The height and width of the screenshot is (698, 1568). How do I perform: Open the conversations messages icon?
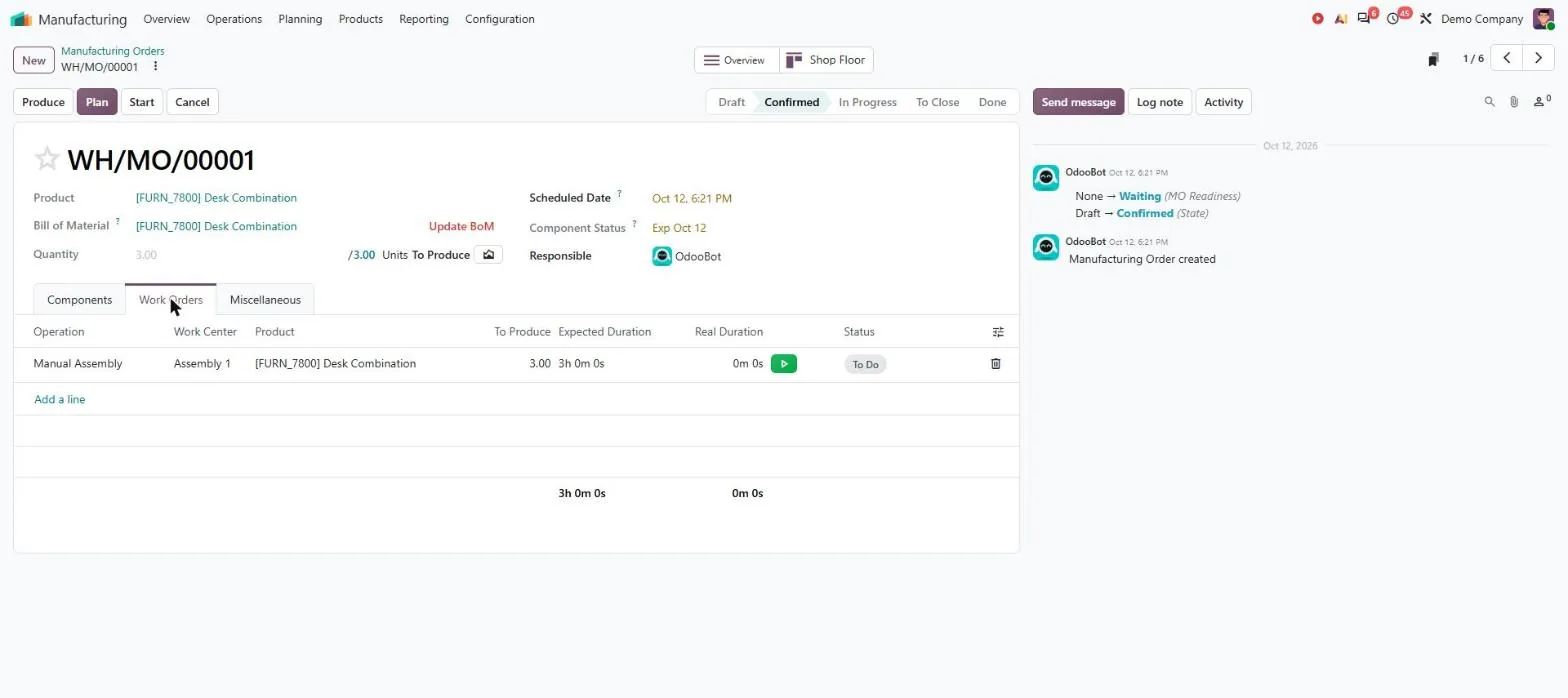tap(1364, 19)
